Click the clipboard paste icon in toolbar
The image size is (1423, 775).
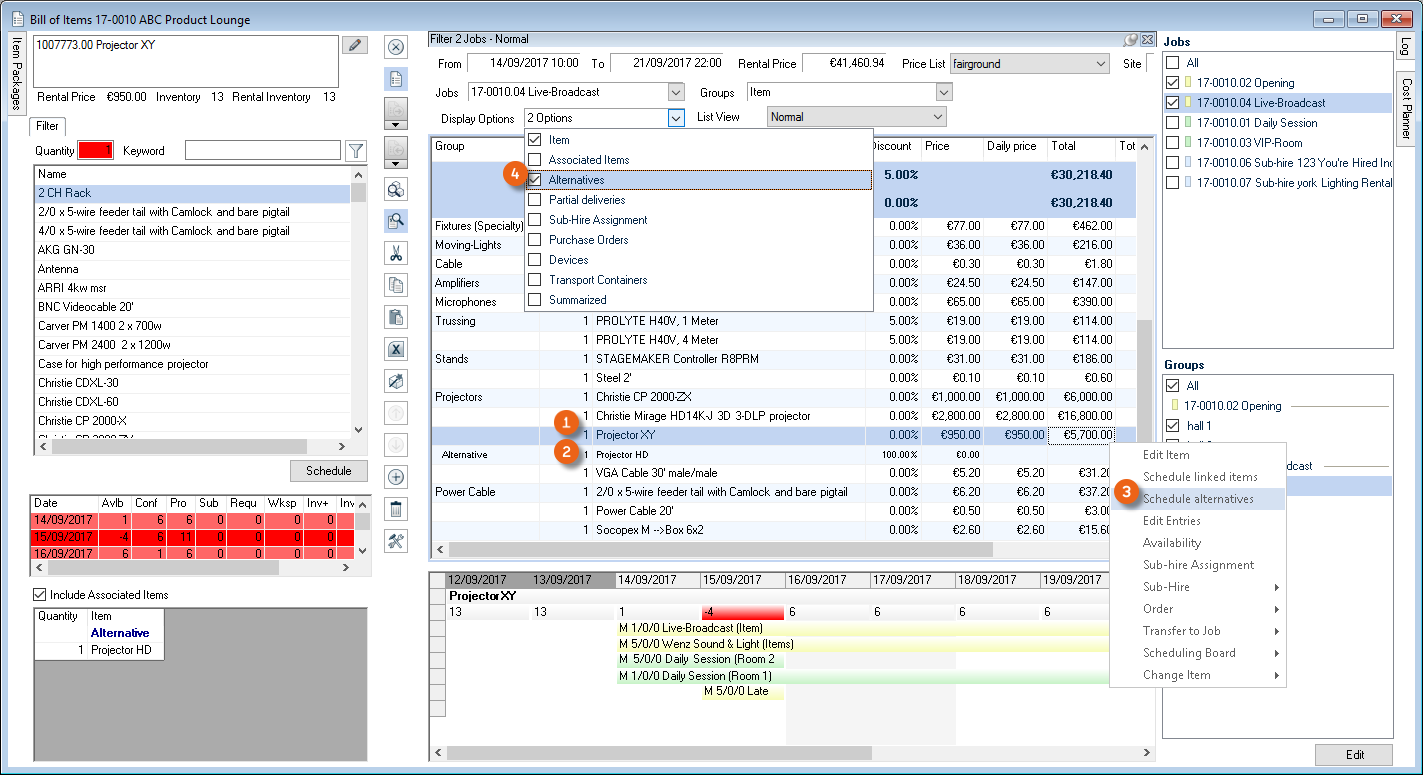(x=395, y=317)
